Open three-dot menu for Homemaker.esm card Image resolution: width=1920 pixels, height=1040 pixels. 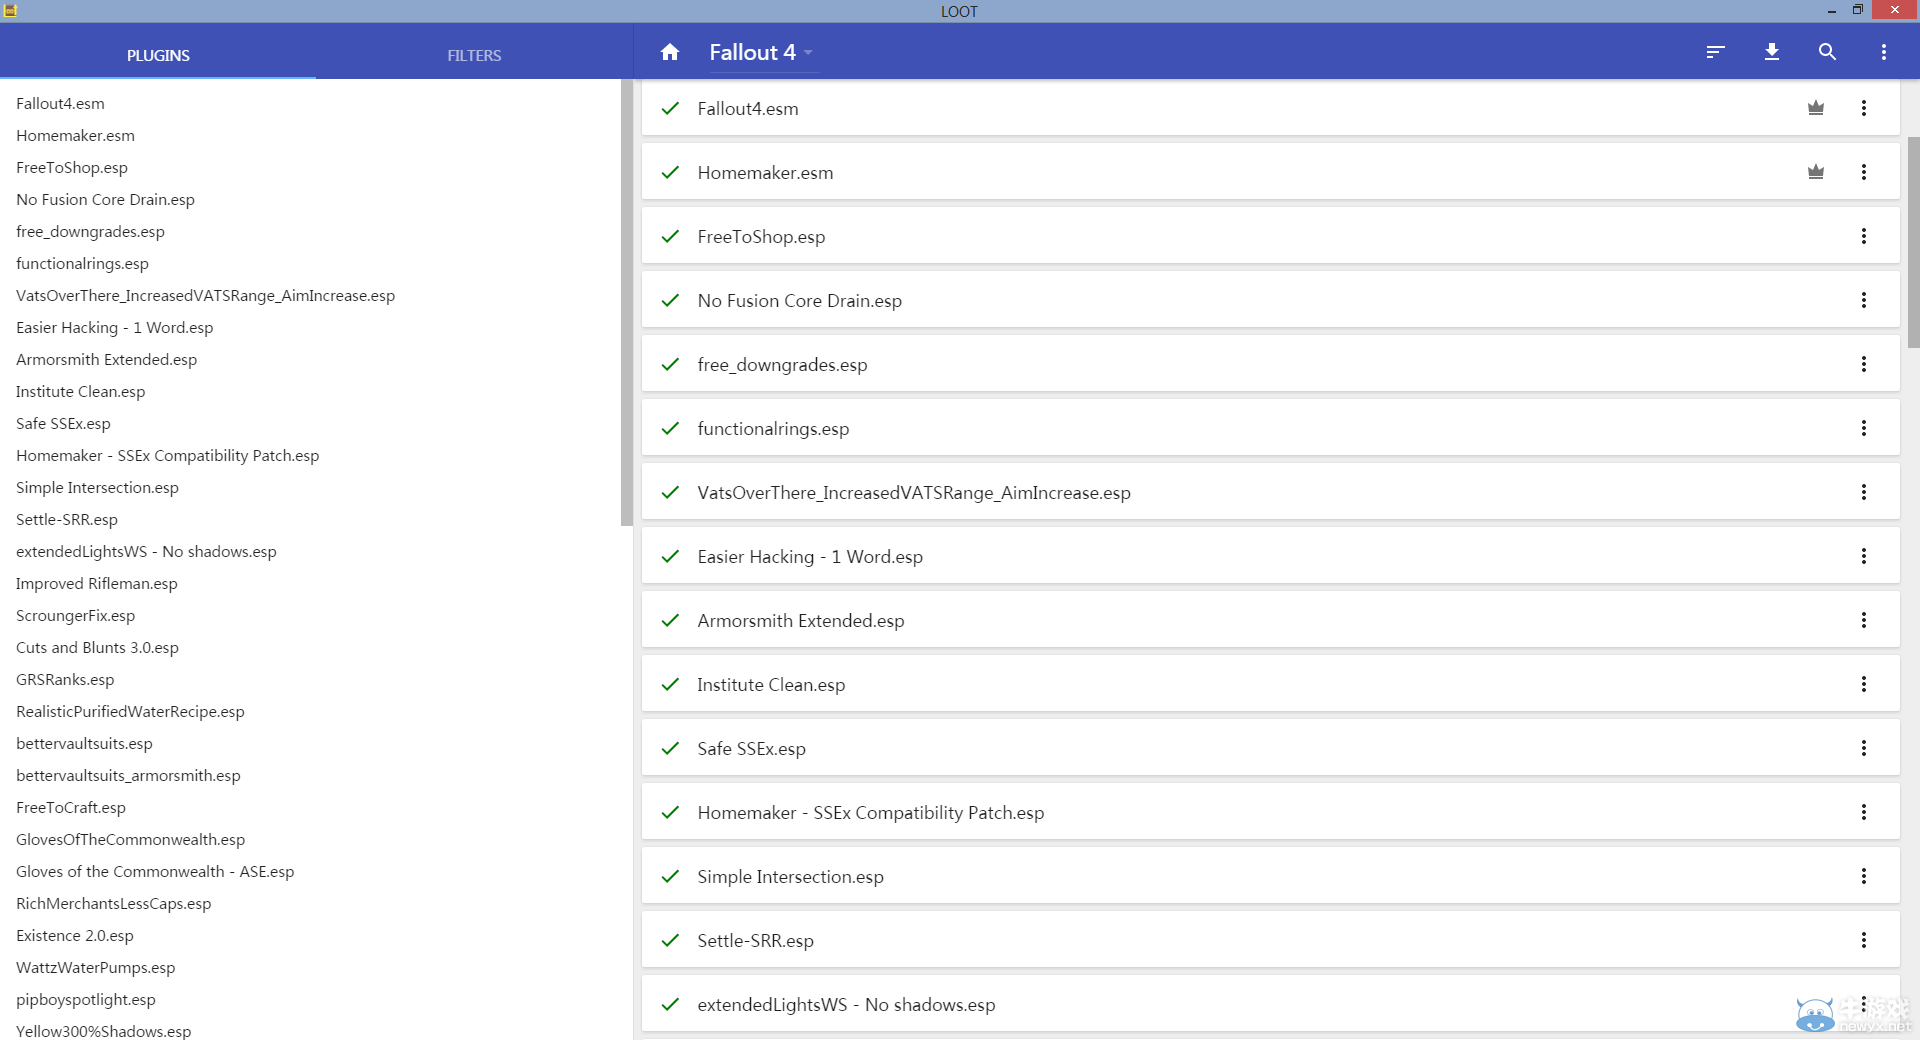1864,172
